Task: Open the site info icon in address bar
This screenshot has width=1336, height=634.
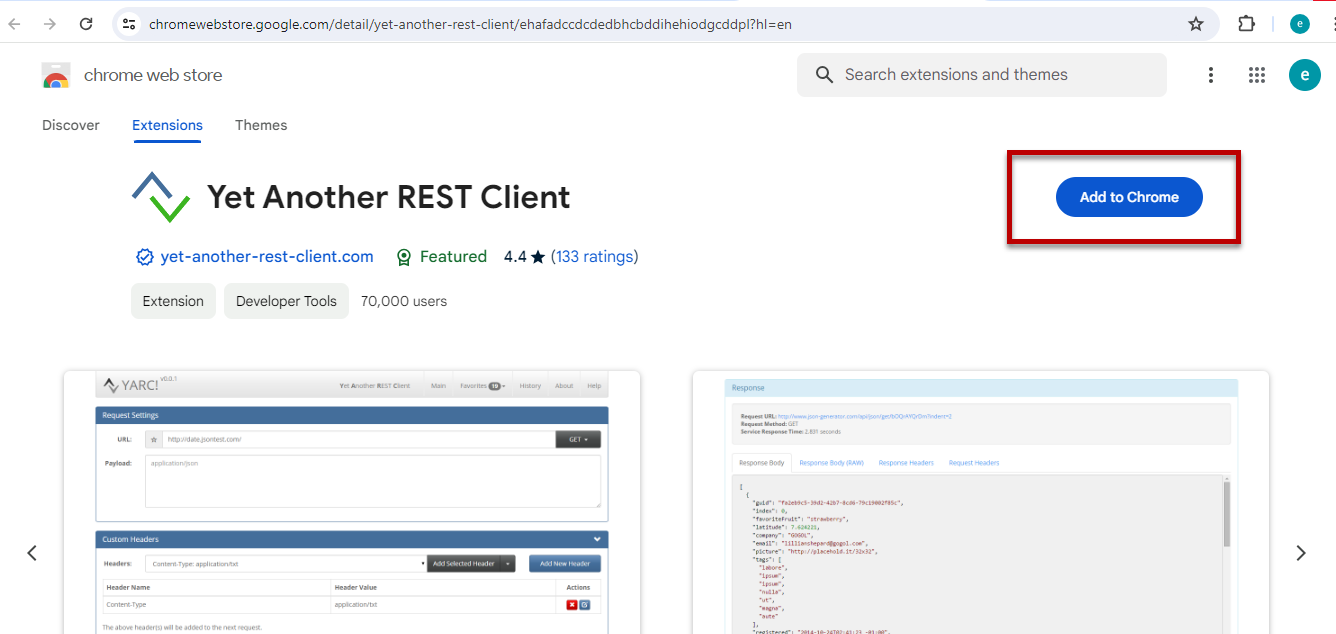Action: tap(129, 23)
